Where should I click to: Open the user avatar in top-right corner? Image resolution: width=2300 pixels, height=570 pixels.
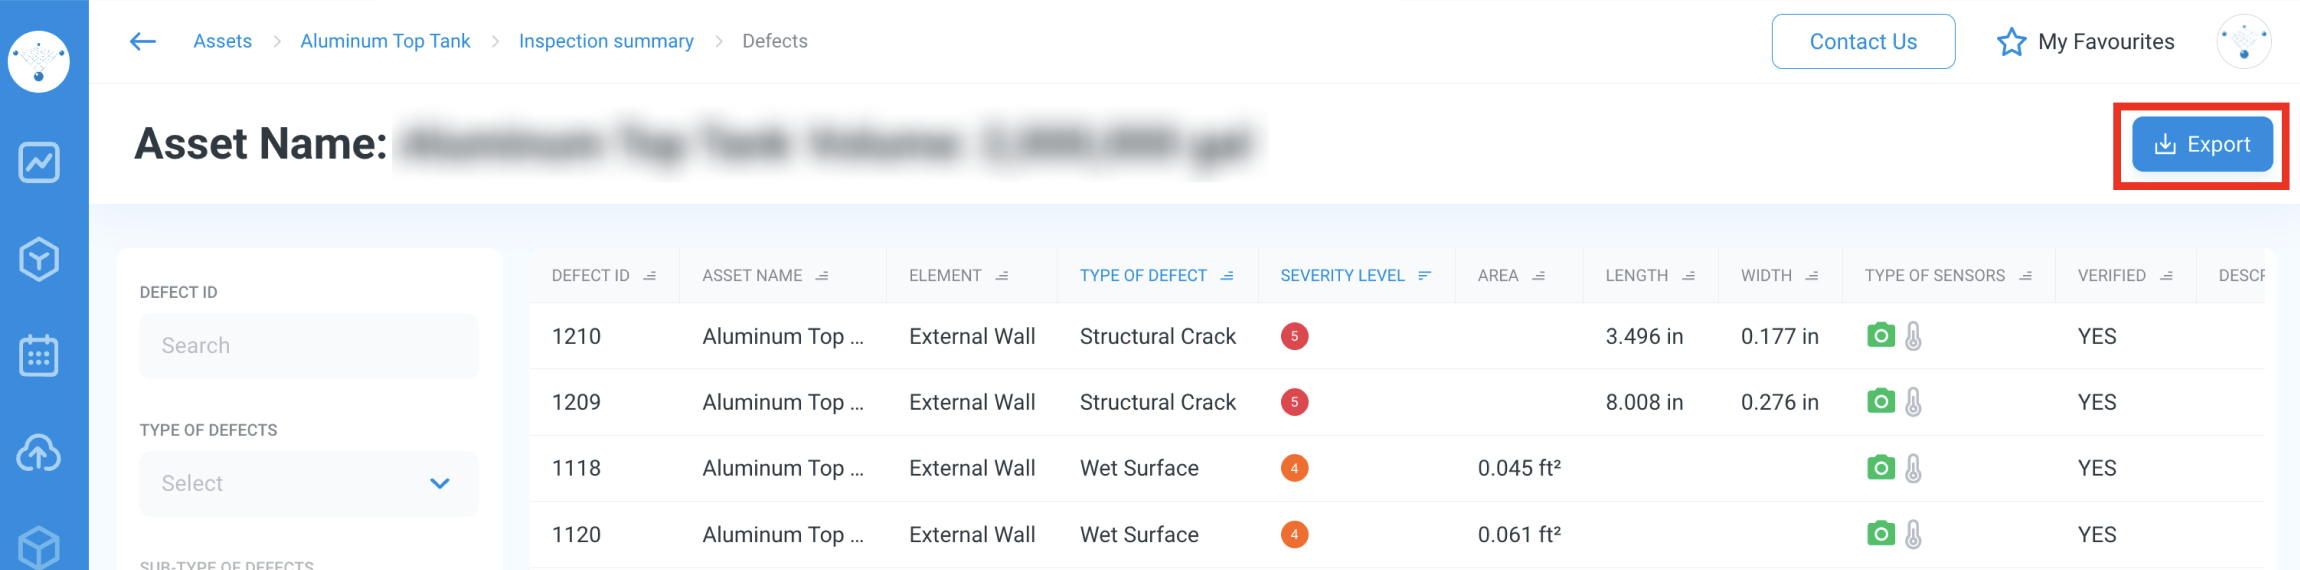click(x=2243, y=42)
